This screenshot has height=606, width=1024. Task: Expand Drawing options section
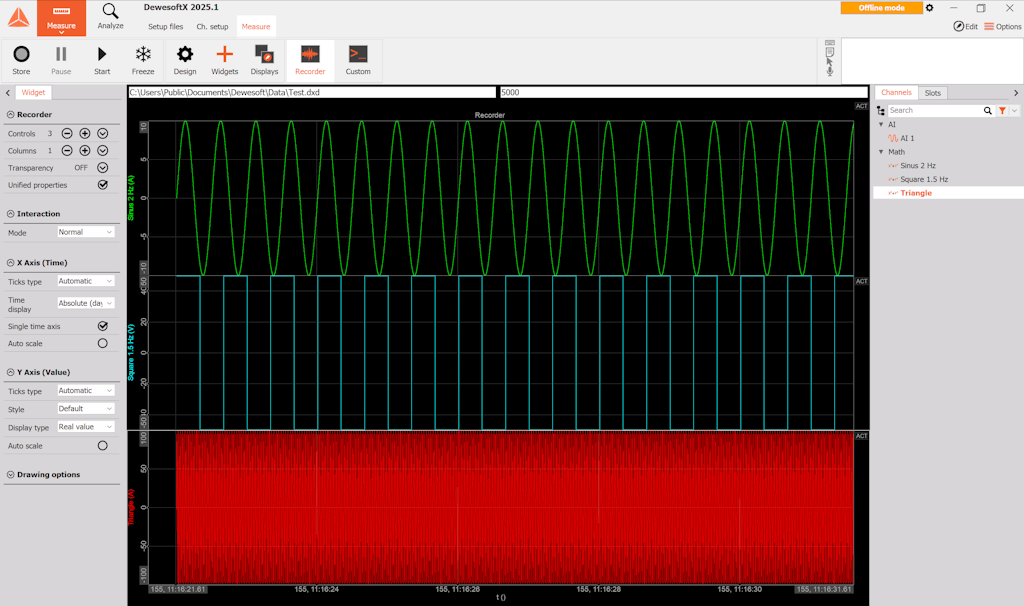click(x=10, y=475)
